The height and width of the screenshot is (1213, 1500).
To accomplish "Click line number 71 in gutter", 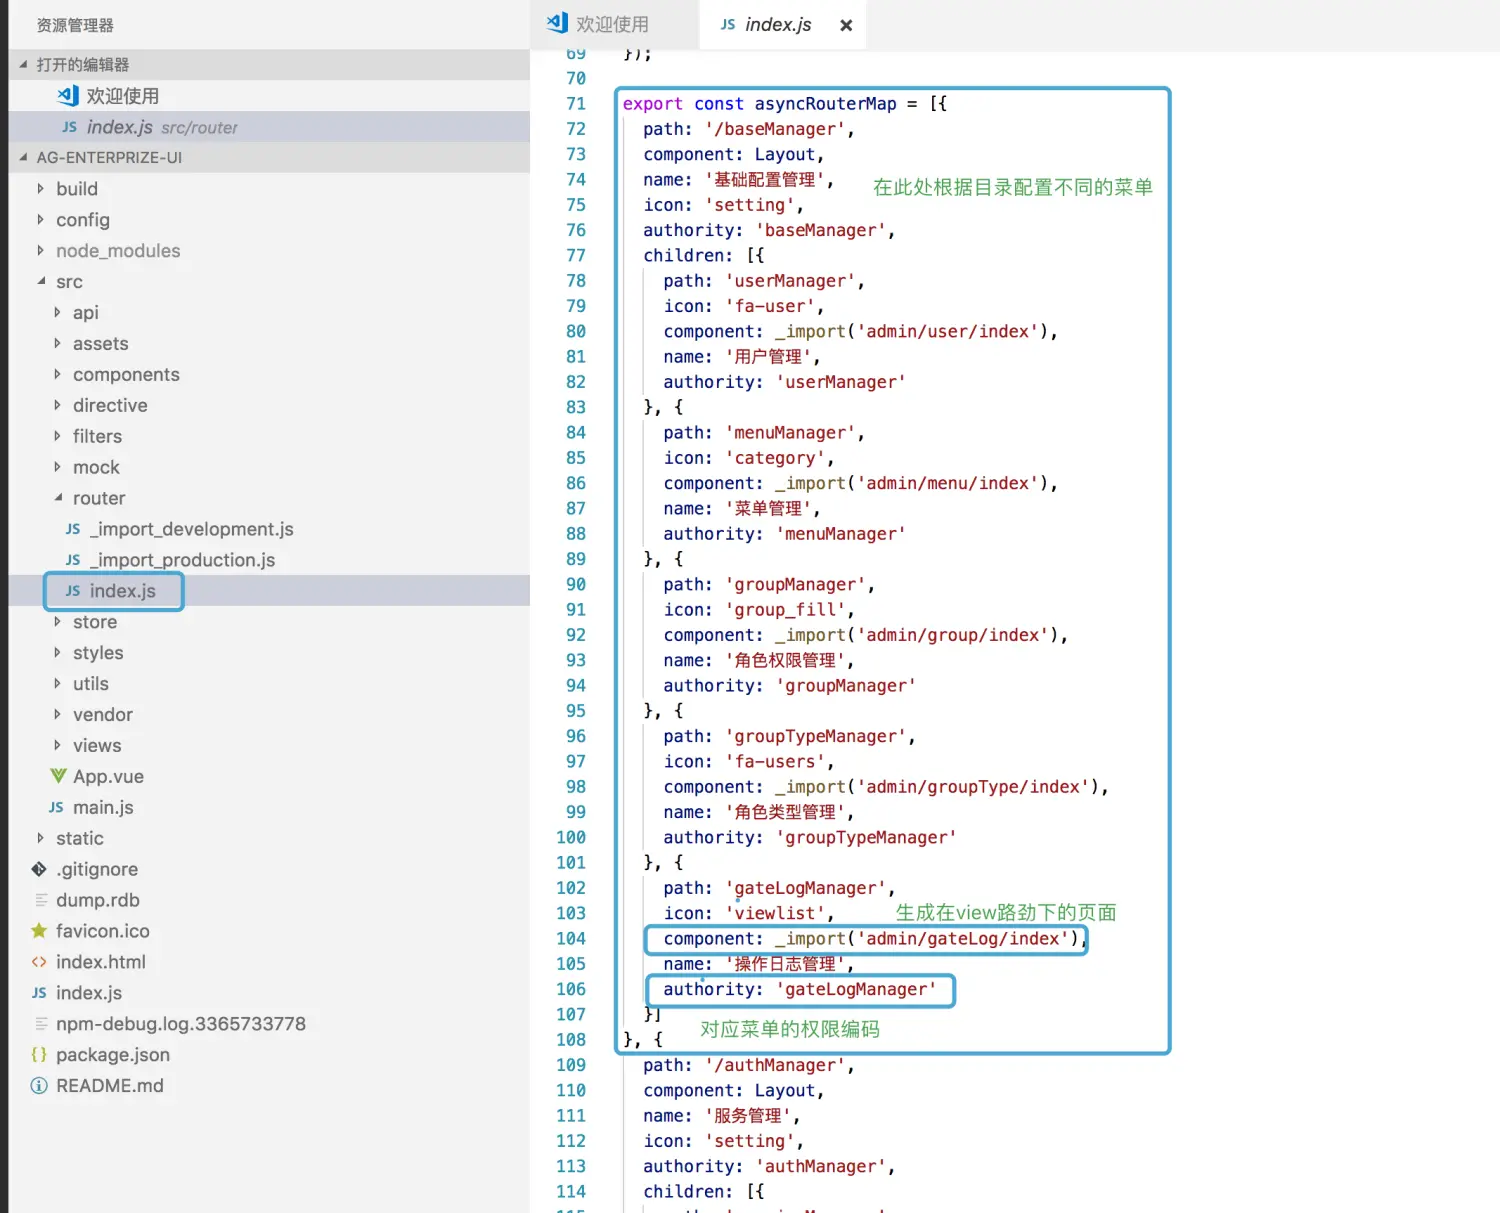I will (576, 103).
